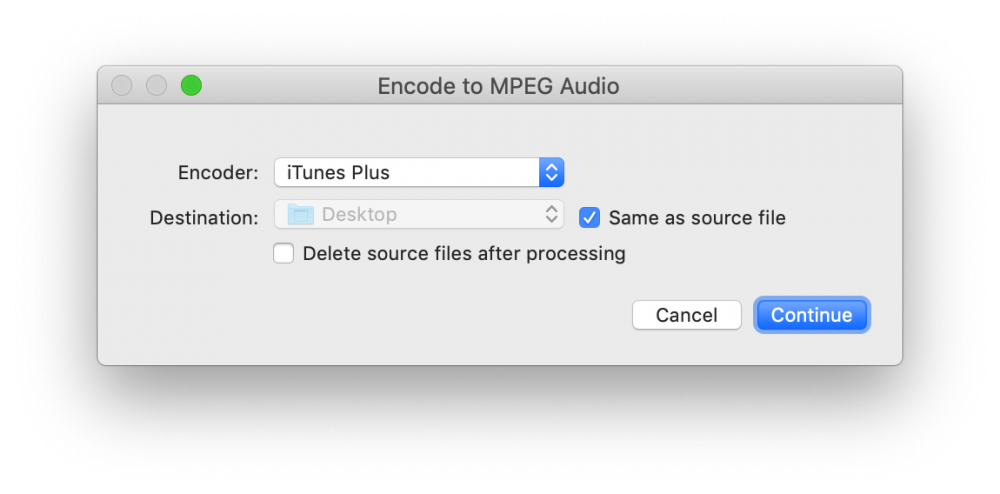This screenshot has width=1000, height=494.
Task: Click the 'iTunes Plus' text value
Action: [338, 172]
